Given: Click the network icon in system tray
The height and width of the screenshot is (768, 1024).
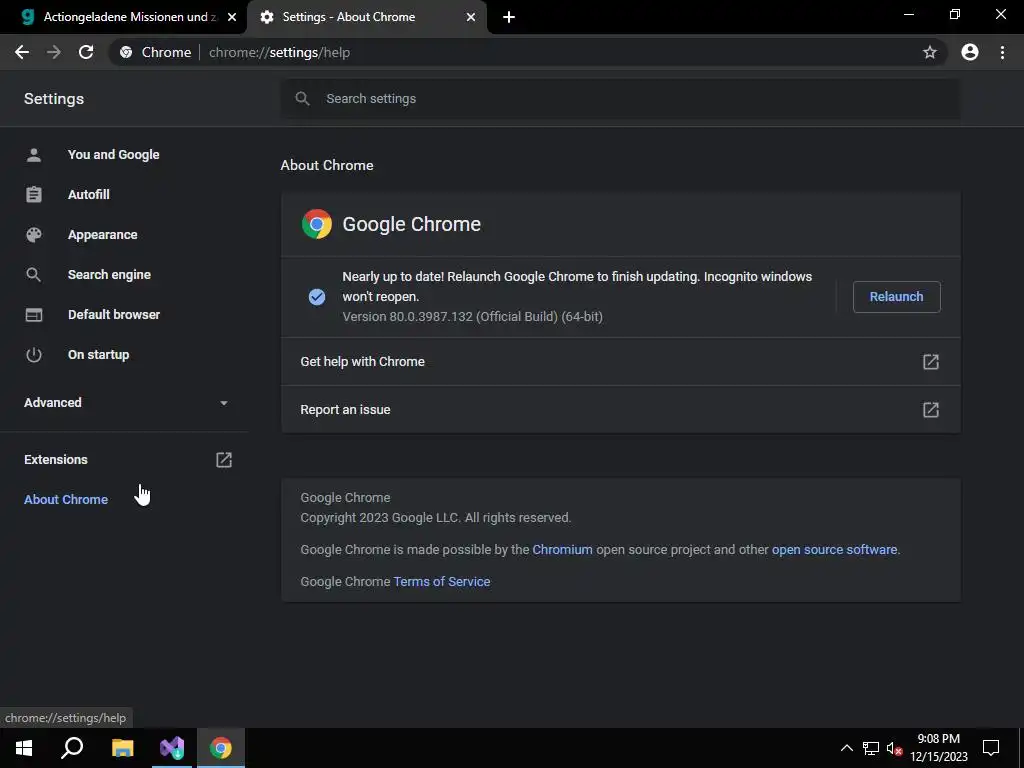Looking at the screenshot, I should click(871, 748).
